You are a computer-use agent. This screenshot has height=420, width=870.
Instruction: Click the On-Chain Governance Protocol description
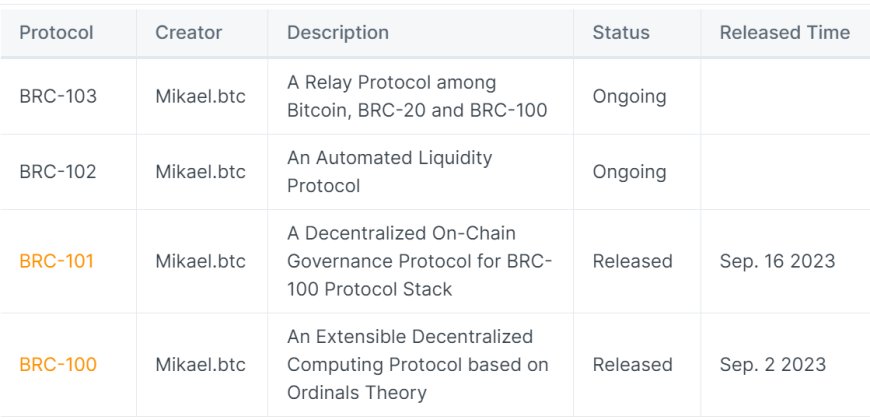tap(419, 261)
